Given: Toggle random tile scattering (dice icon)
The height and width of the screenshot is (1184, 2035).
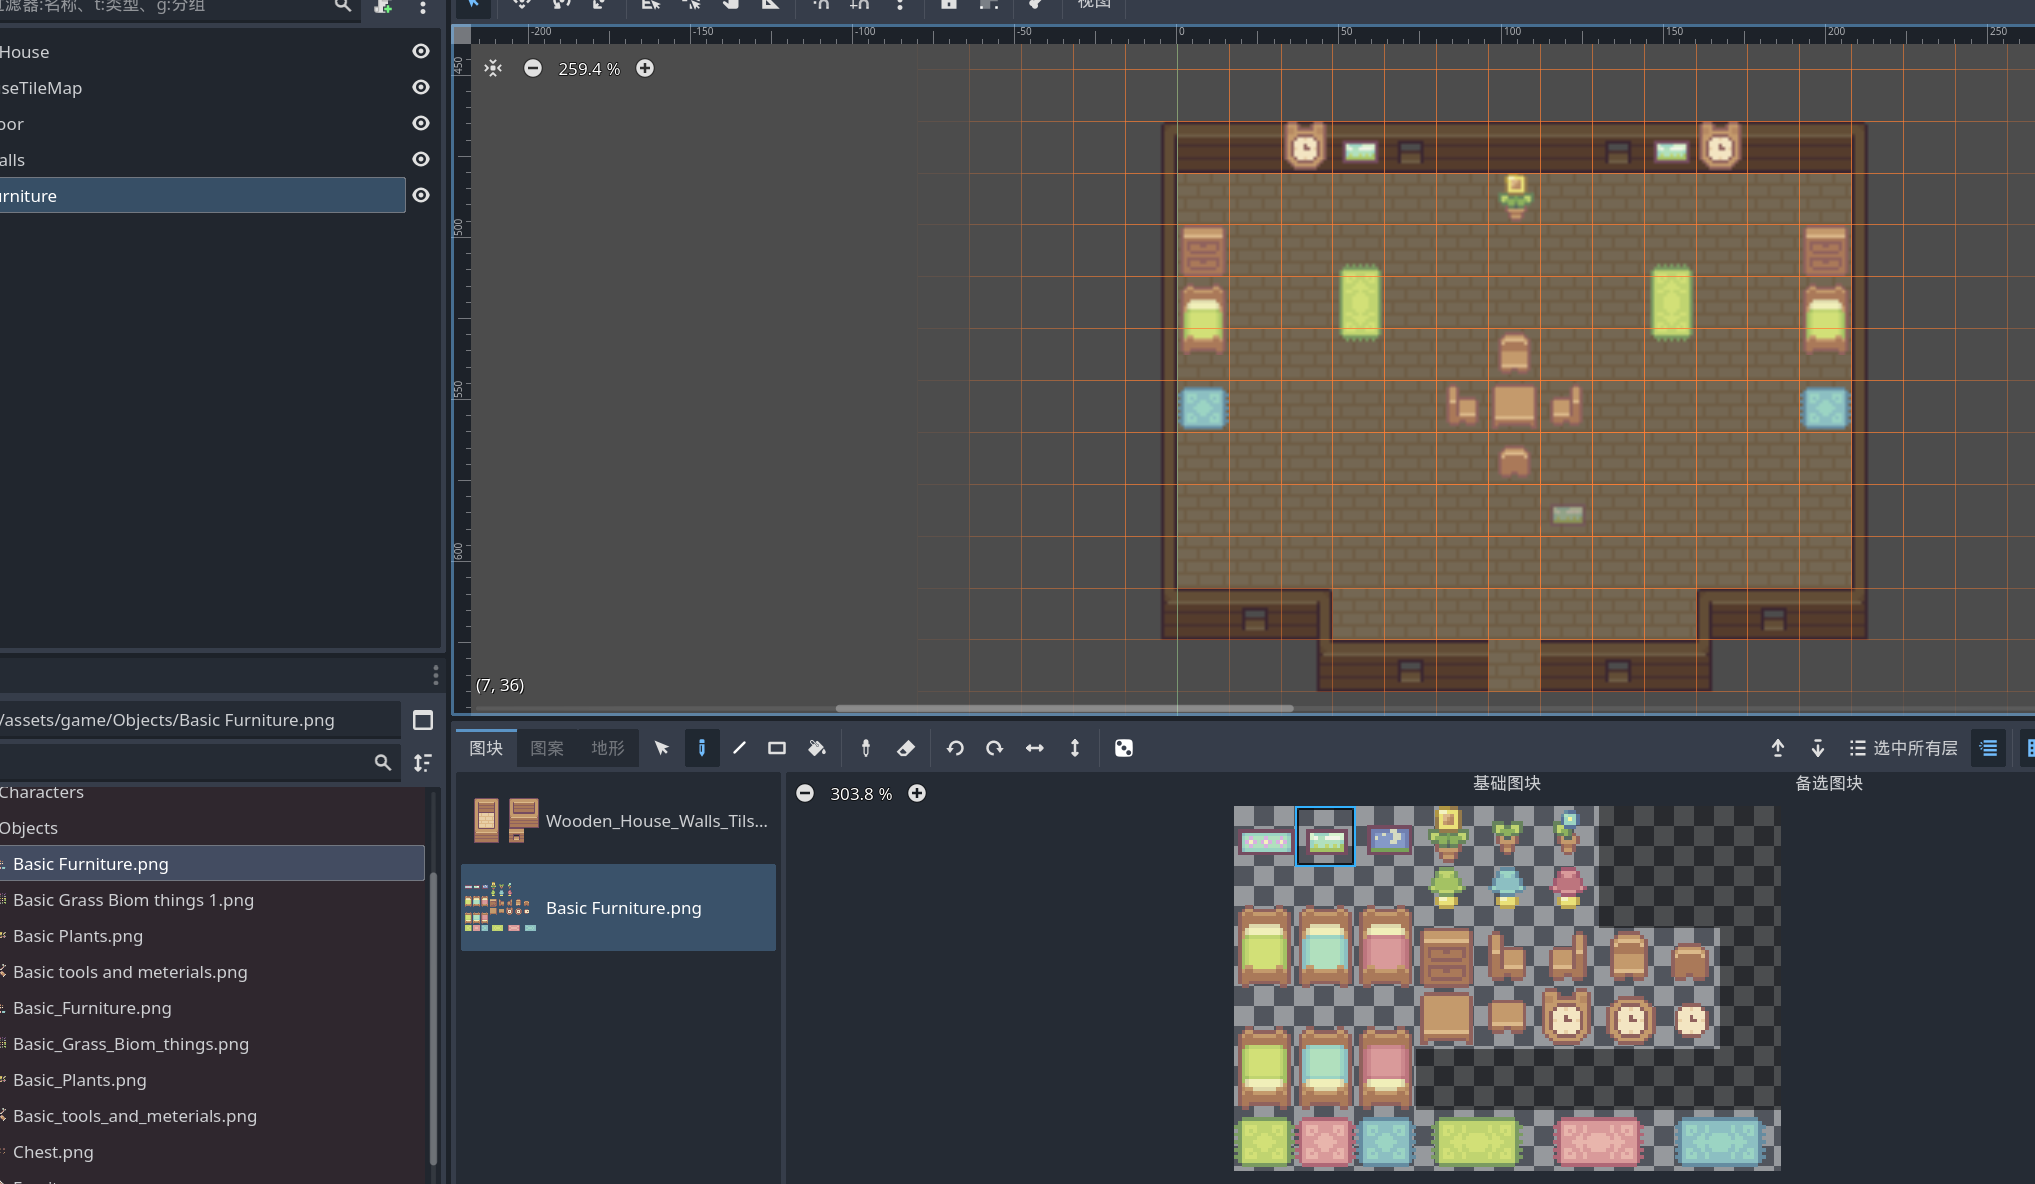Looking at the screenshot, I should coord(1124,748).
